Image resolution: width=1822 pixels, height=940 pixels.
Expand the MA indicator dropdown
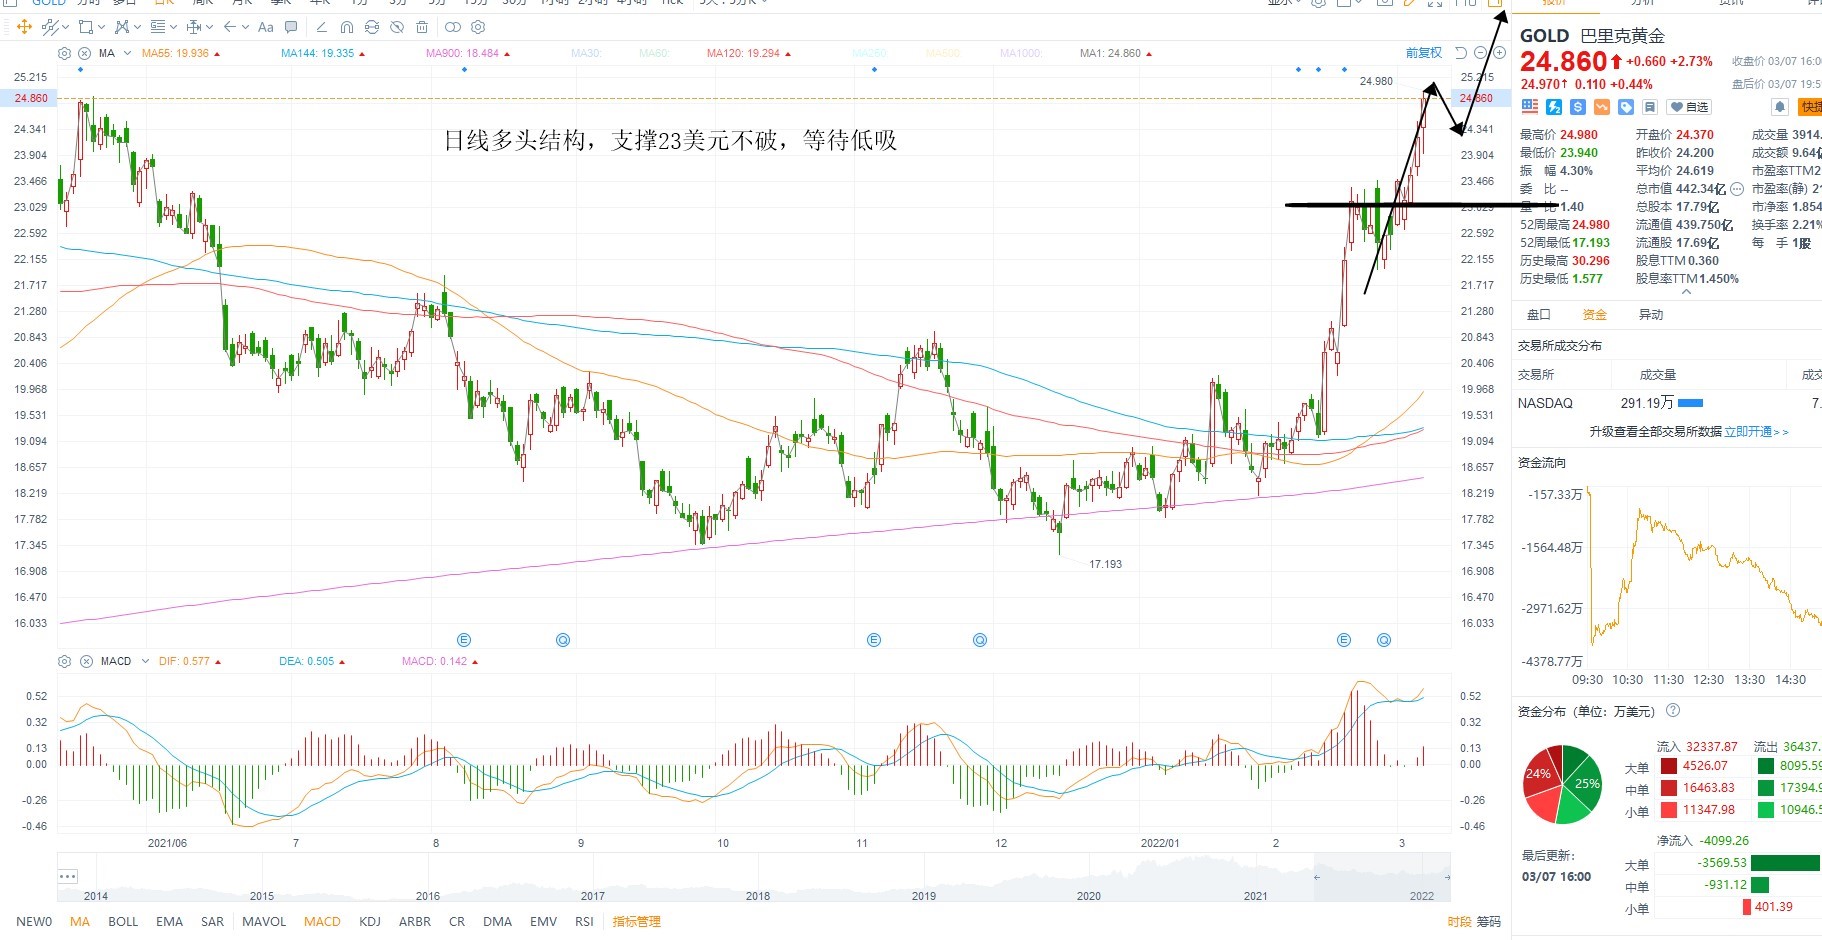pyautogui.click(x=127, y=53)
